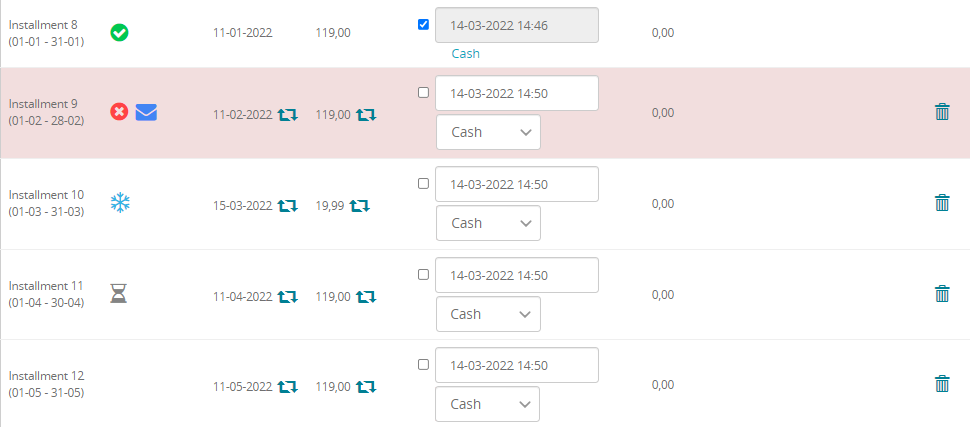The image size is (970, 427).
Task: Delete Installment 12 with trash icon
Action: (942, 384)
